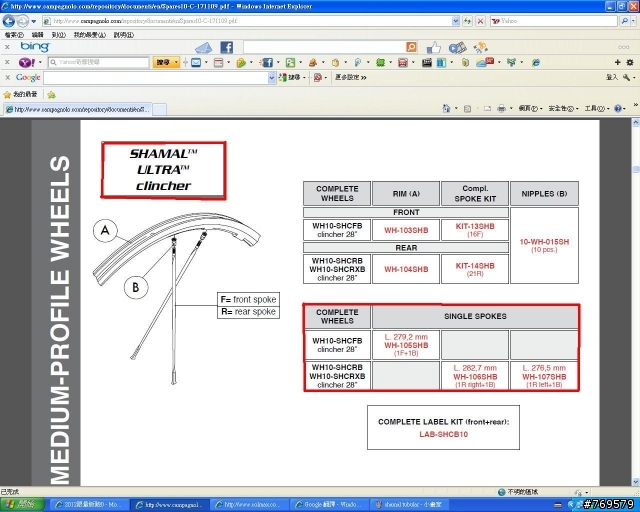
Task: Click the Yahoo Y! logo
Action: [x=27, y=62]
